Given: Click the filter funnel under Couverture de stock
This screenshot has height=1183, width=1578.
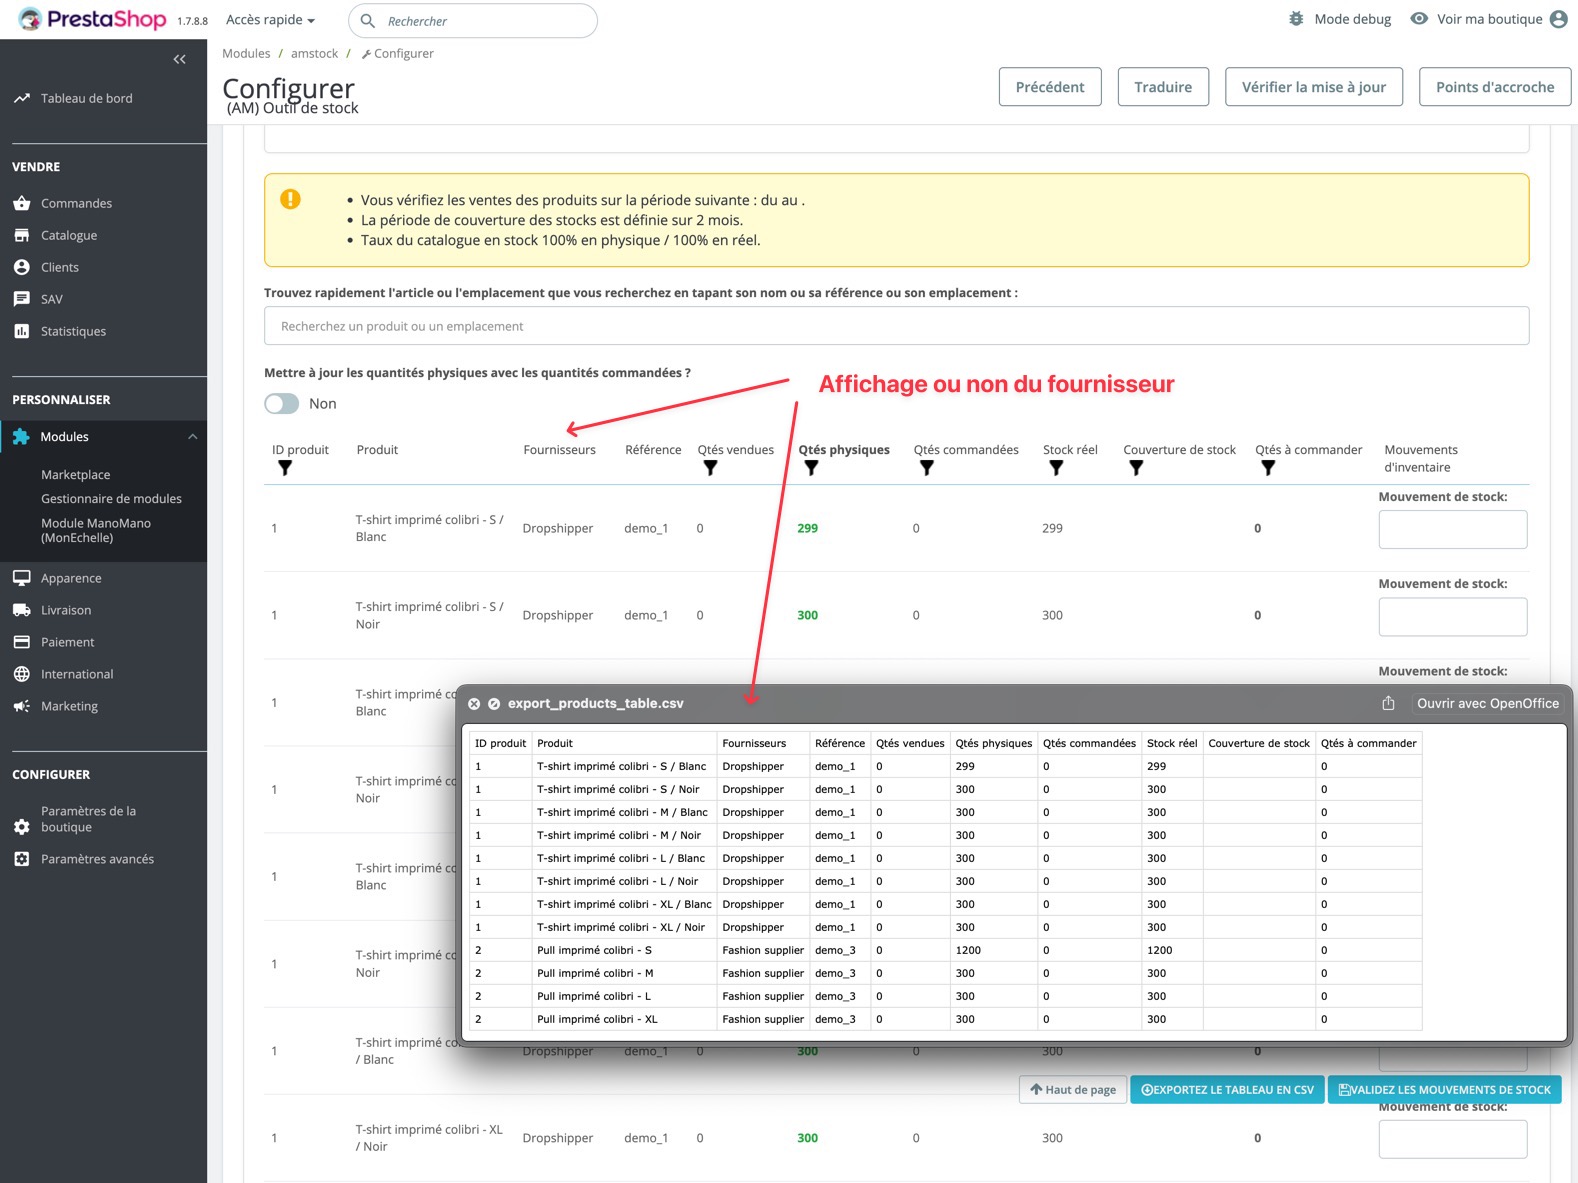Looking at the screenshot, I should click(x=1136, y=468).
